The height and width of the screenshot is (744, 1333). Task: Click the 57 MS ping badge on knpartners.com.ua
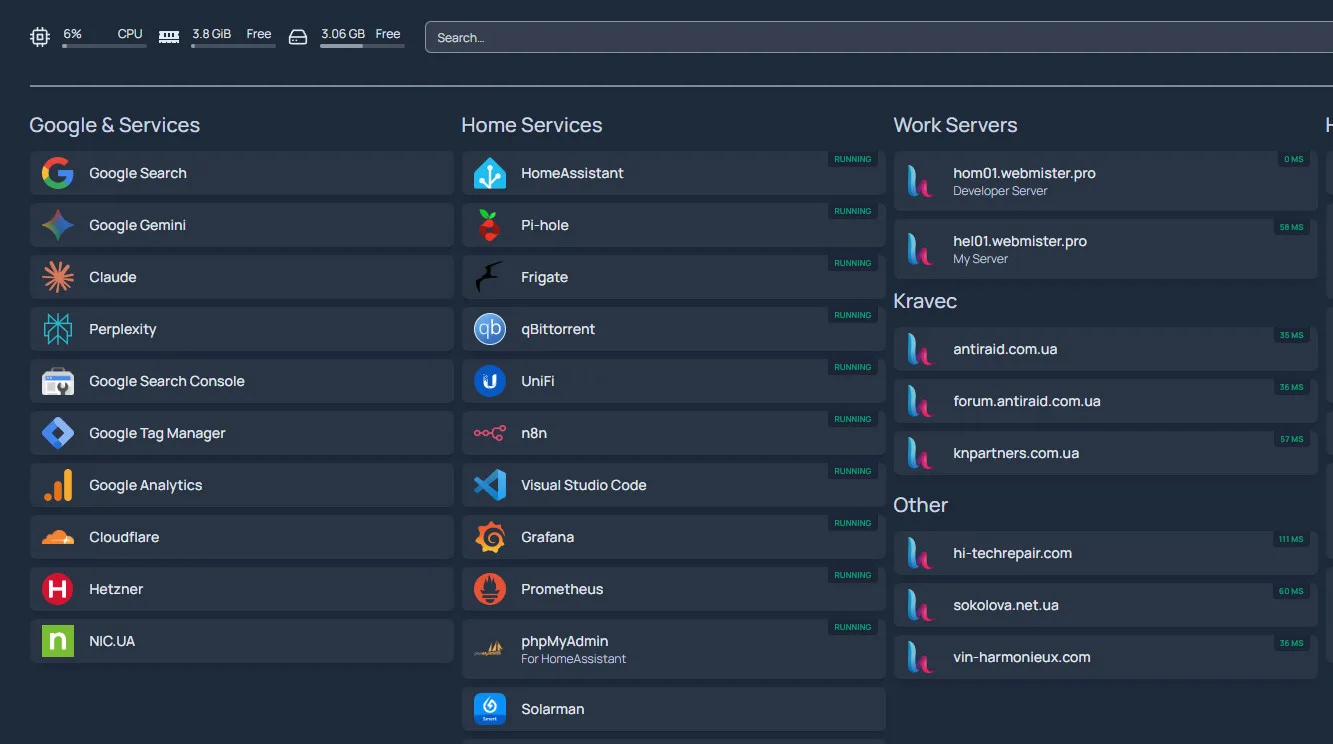point(1292,439)
